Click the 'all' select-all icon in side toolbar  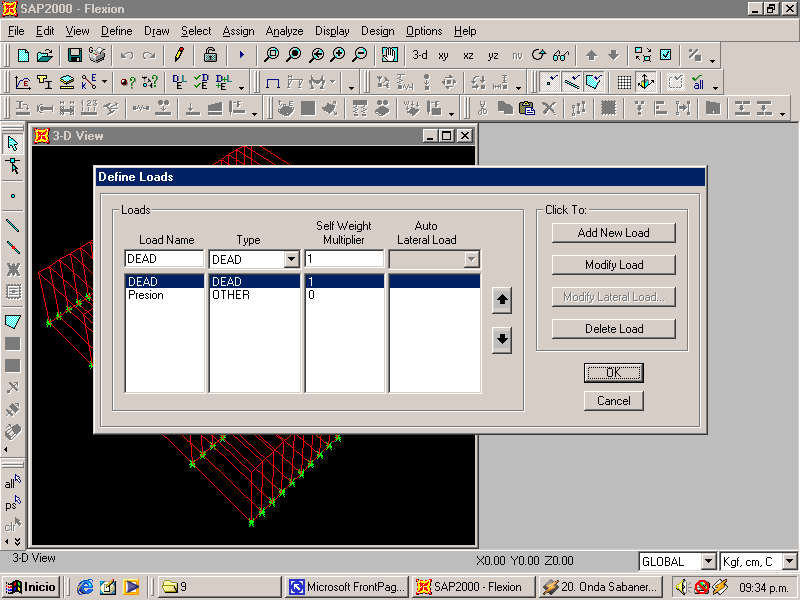coord(13,482)
